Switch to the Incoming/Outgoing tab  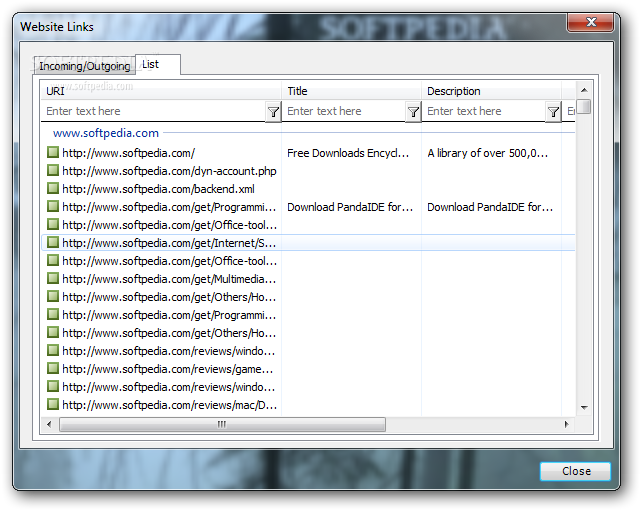click(x=85, y=66)
